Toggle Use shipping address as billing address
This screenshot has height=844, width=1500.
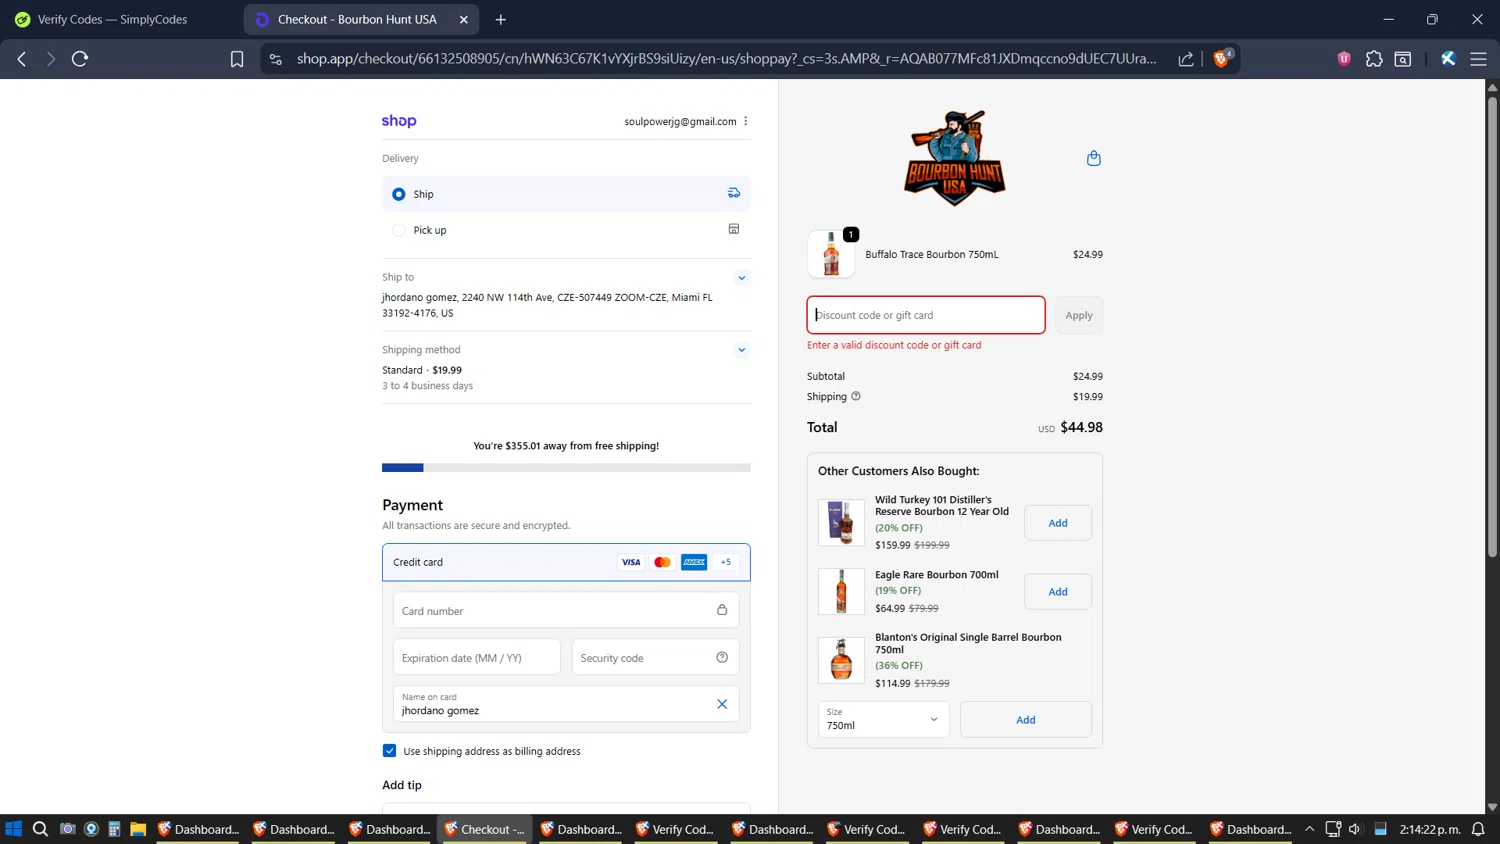point(390,751)
